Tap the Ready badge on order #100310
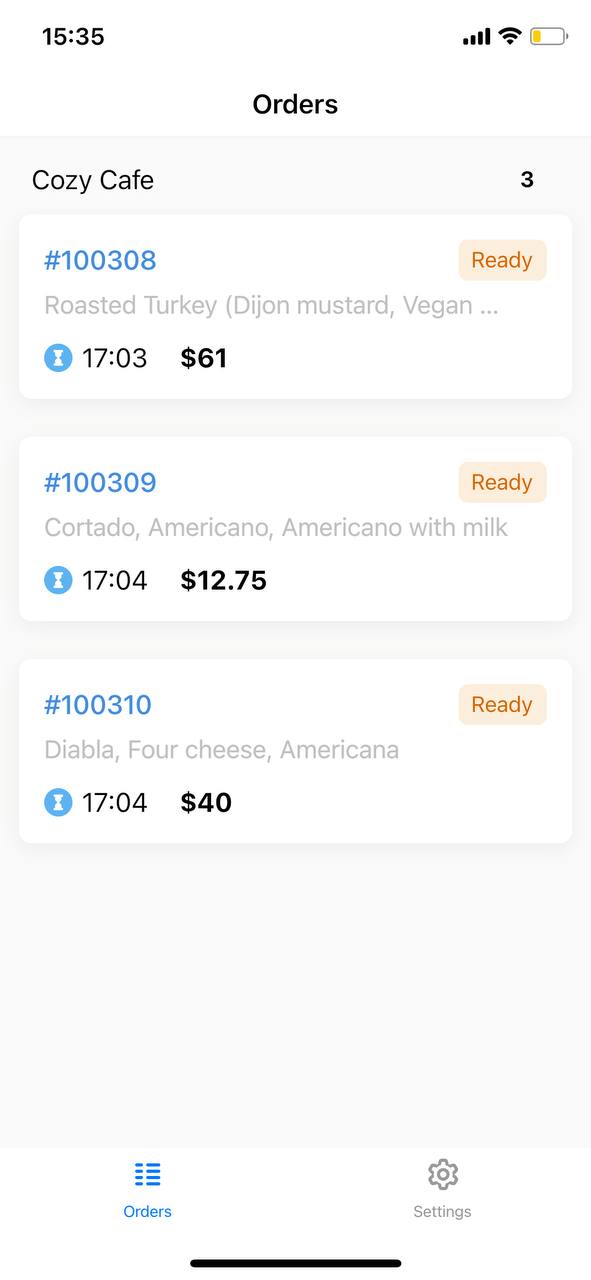 [x=502, y=704]
